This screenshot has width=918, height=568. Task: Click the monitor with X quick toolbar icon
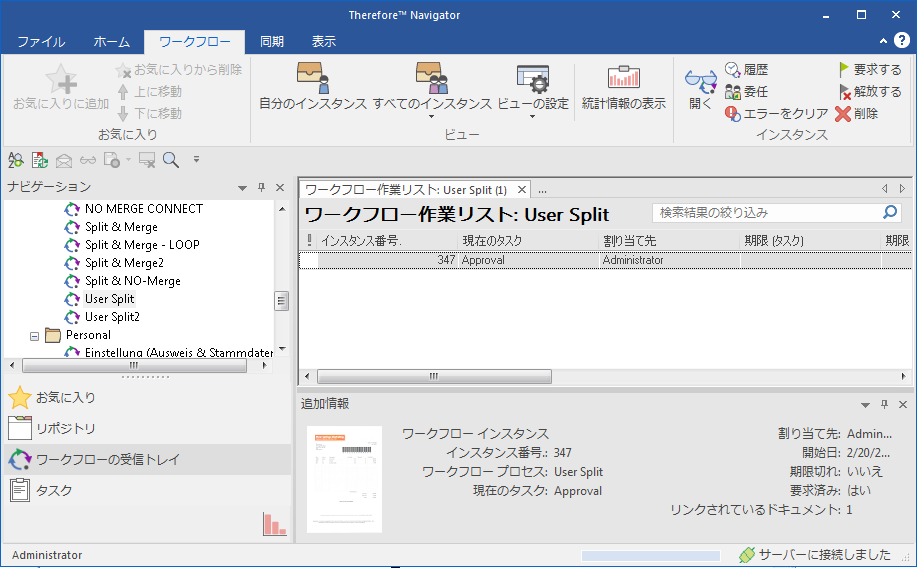[147, 159]
